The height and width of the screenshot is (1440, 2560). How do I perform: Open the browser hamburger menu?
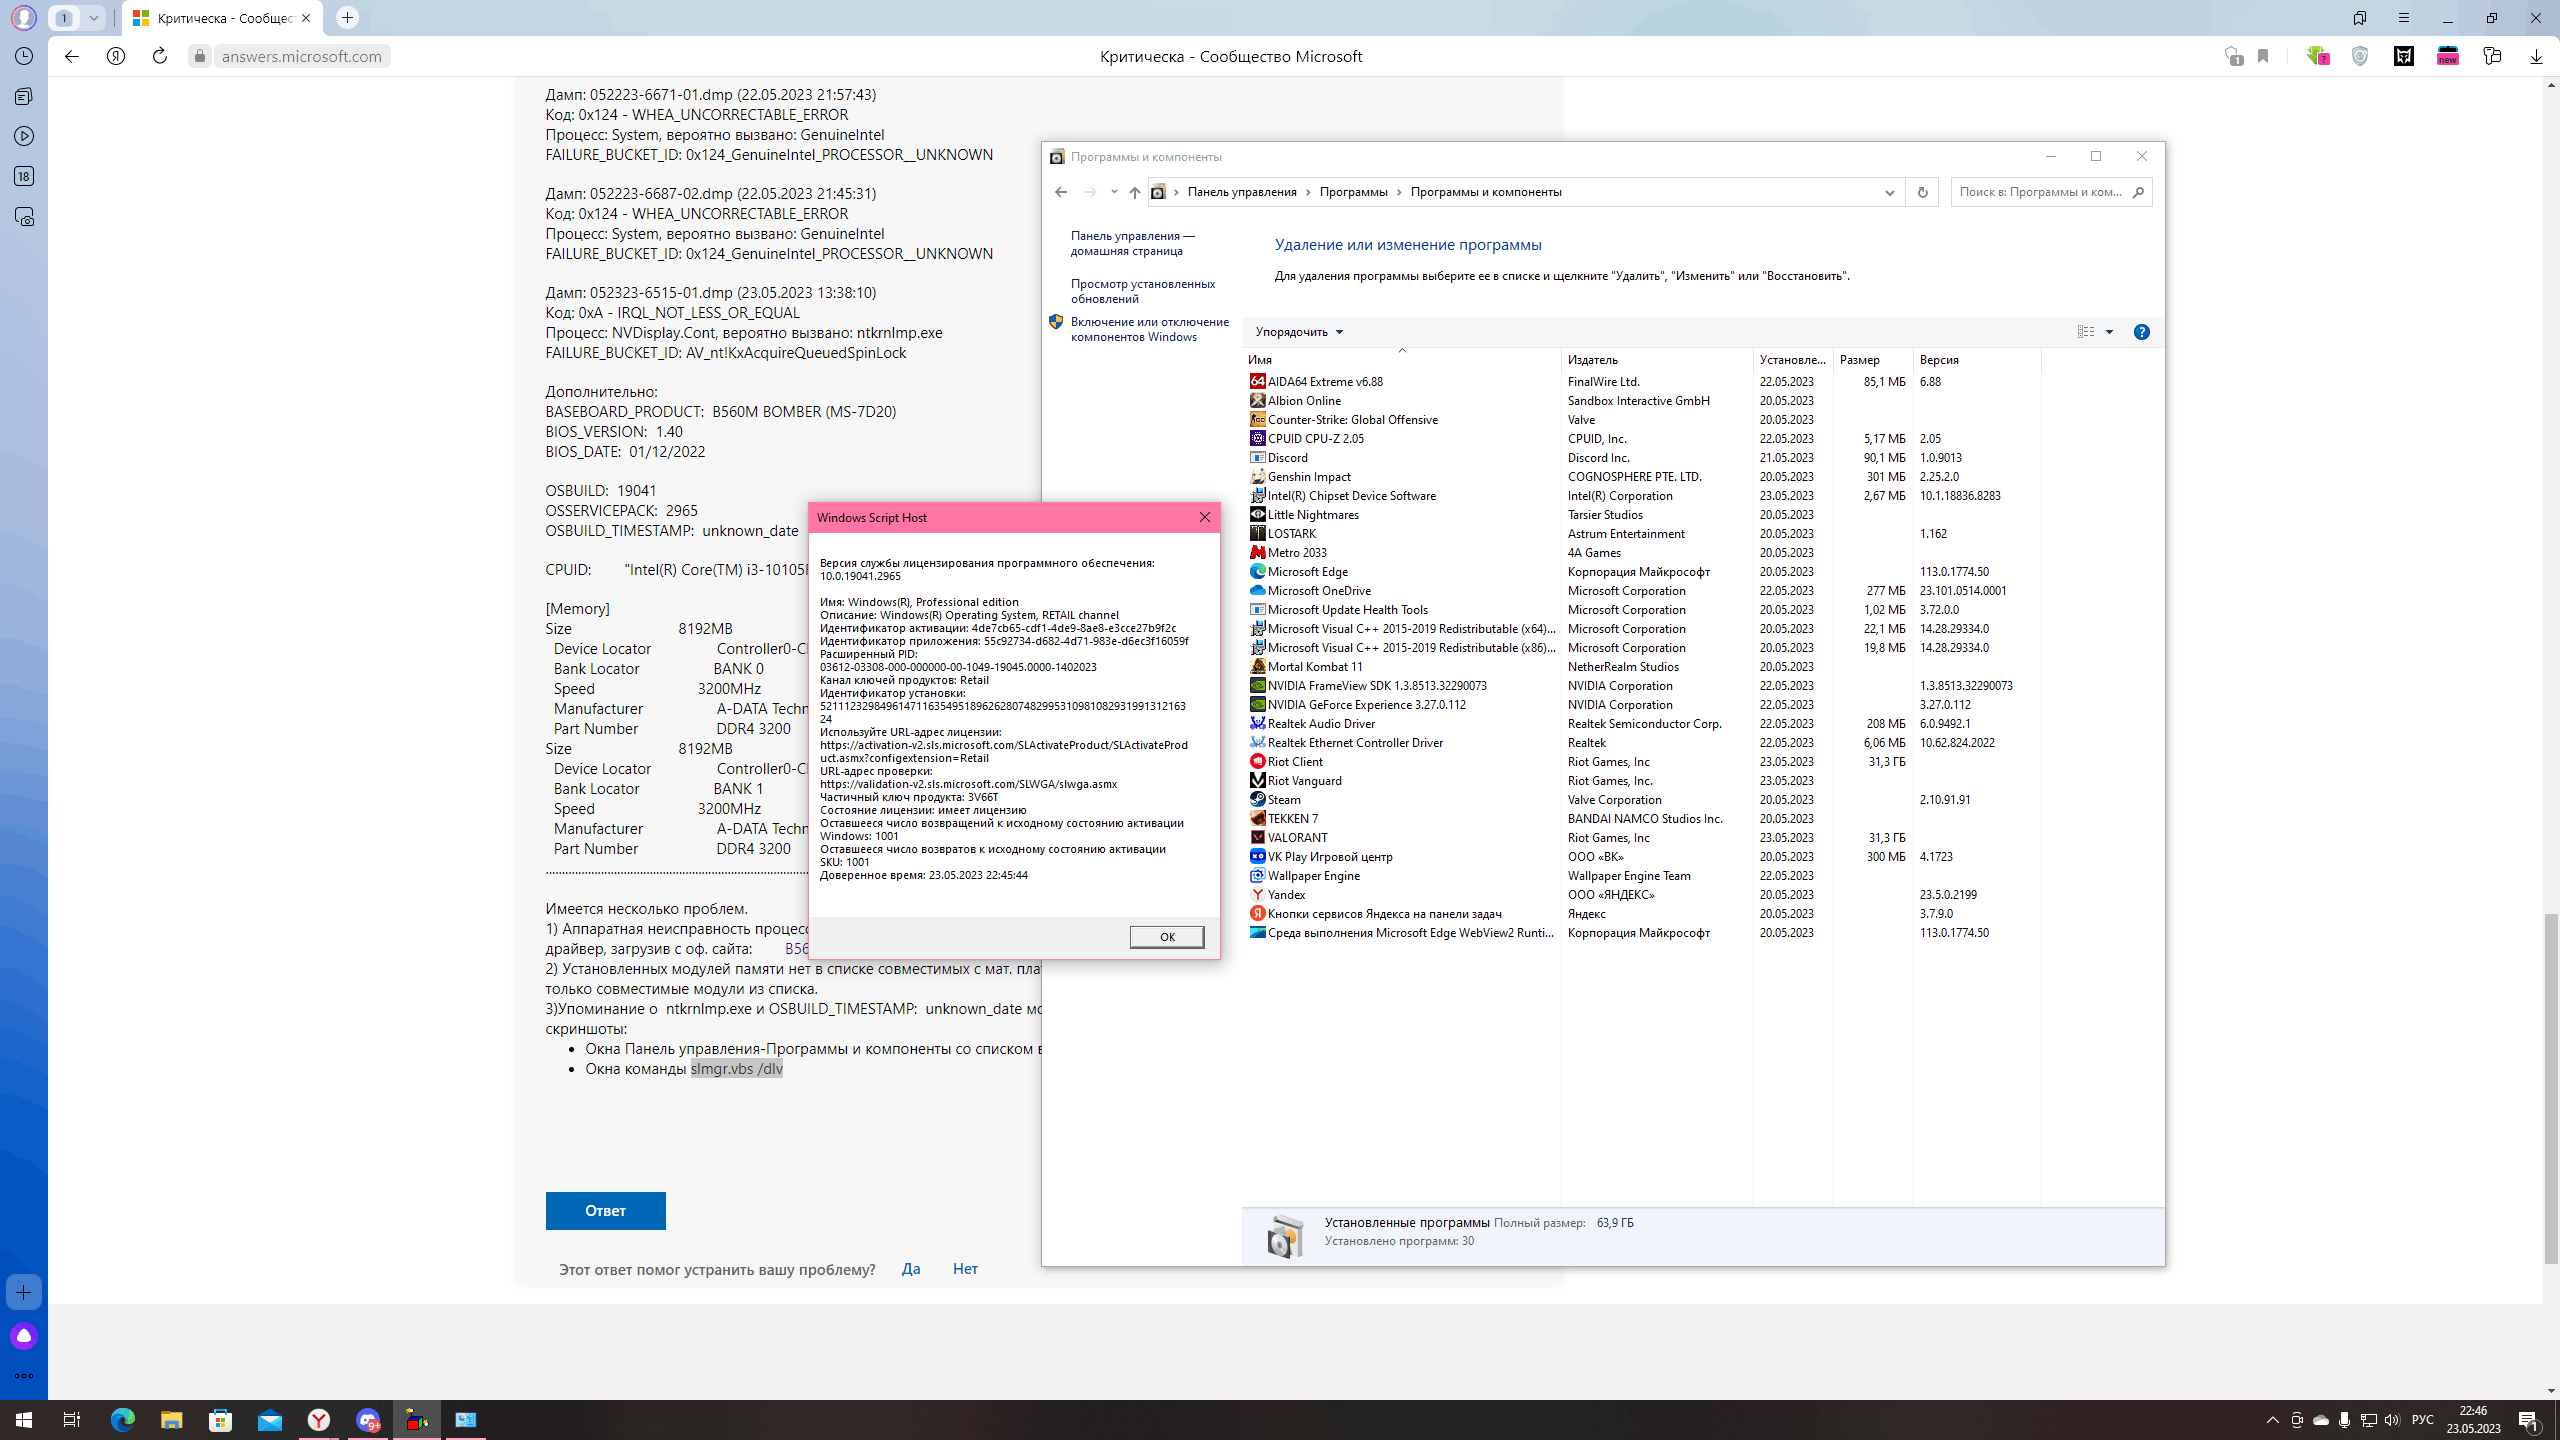[x=2404, y=18]
